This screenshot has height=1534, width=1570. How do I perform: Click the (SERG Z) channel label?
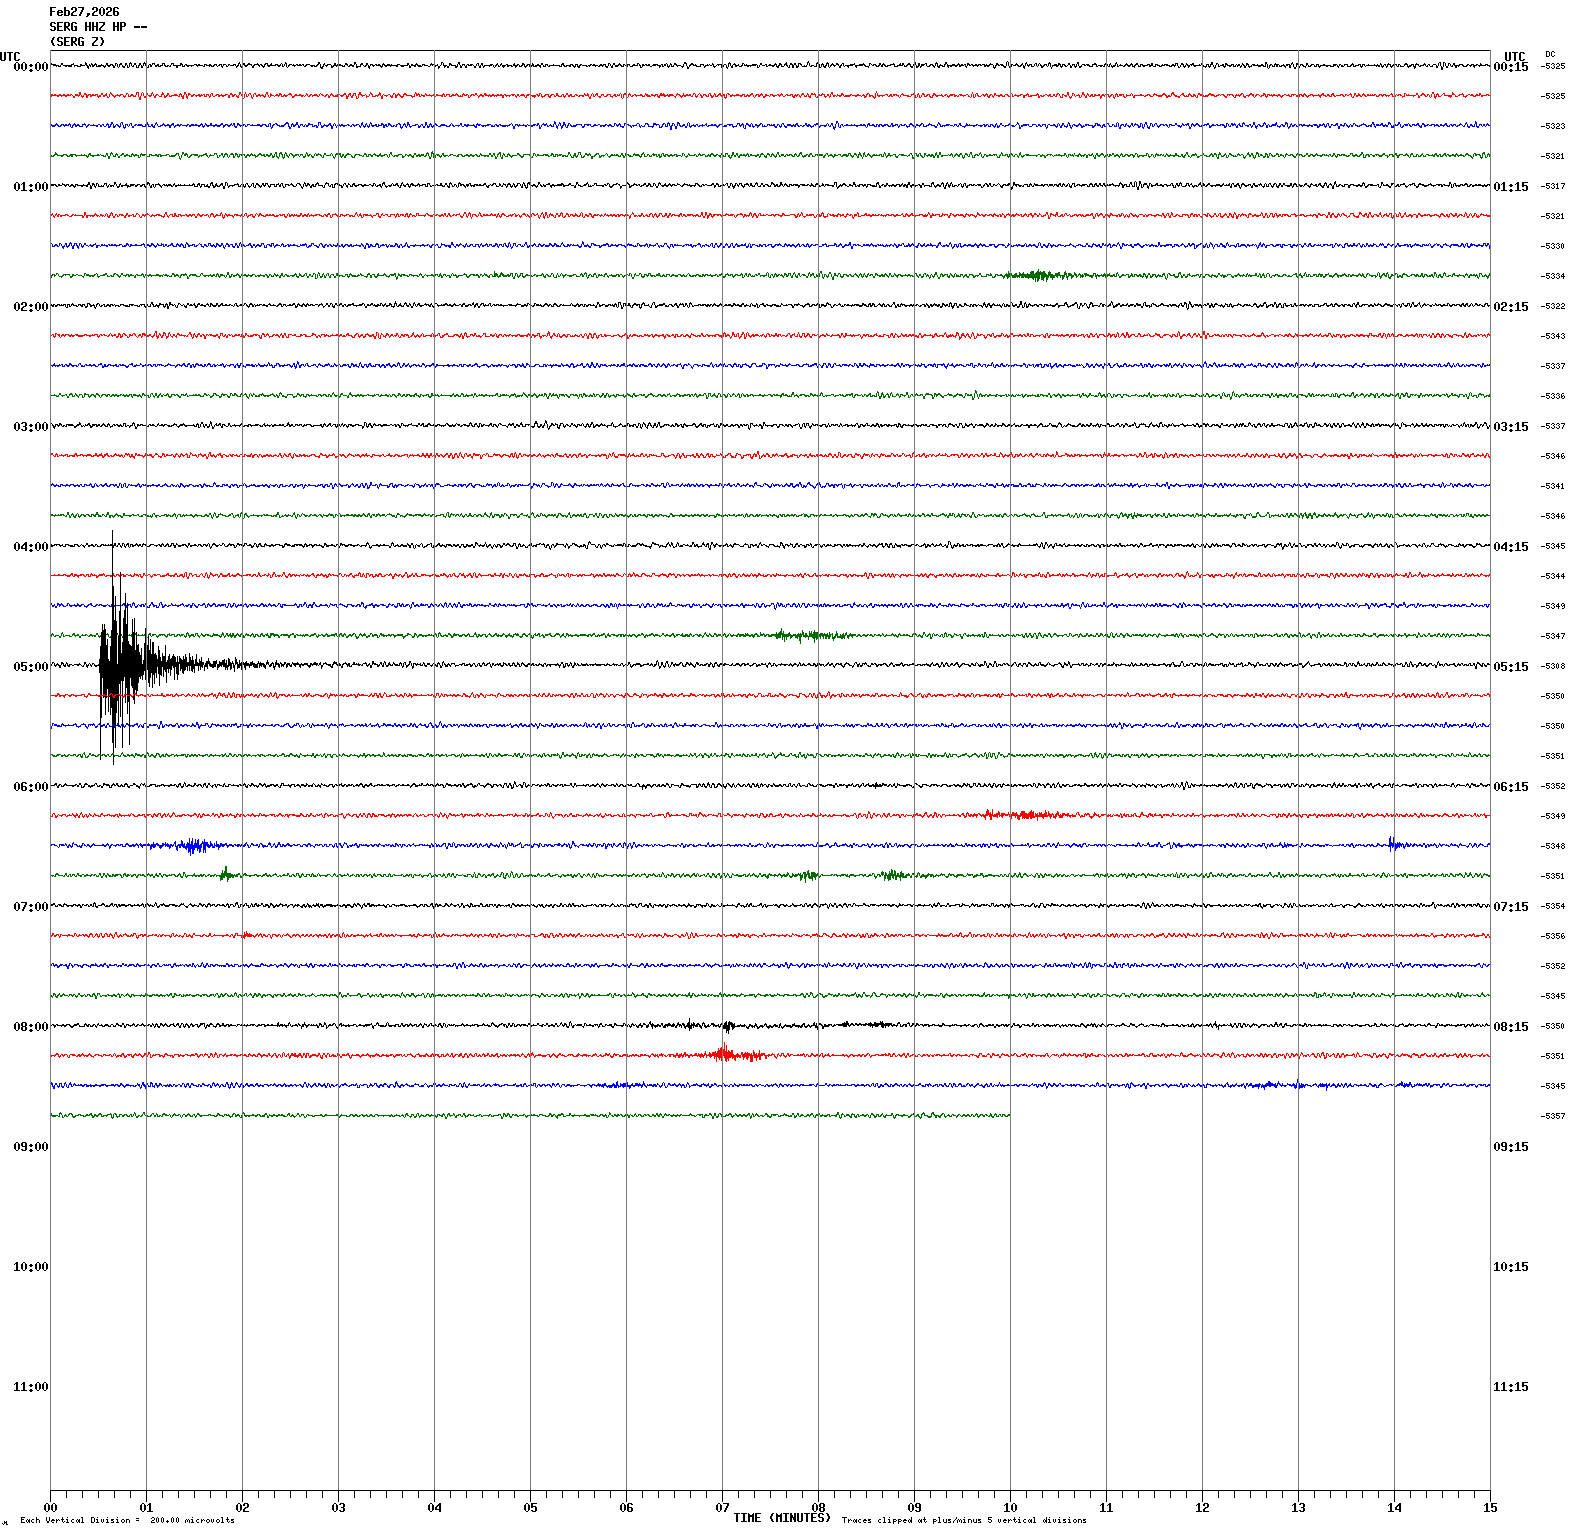(77, 42)
